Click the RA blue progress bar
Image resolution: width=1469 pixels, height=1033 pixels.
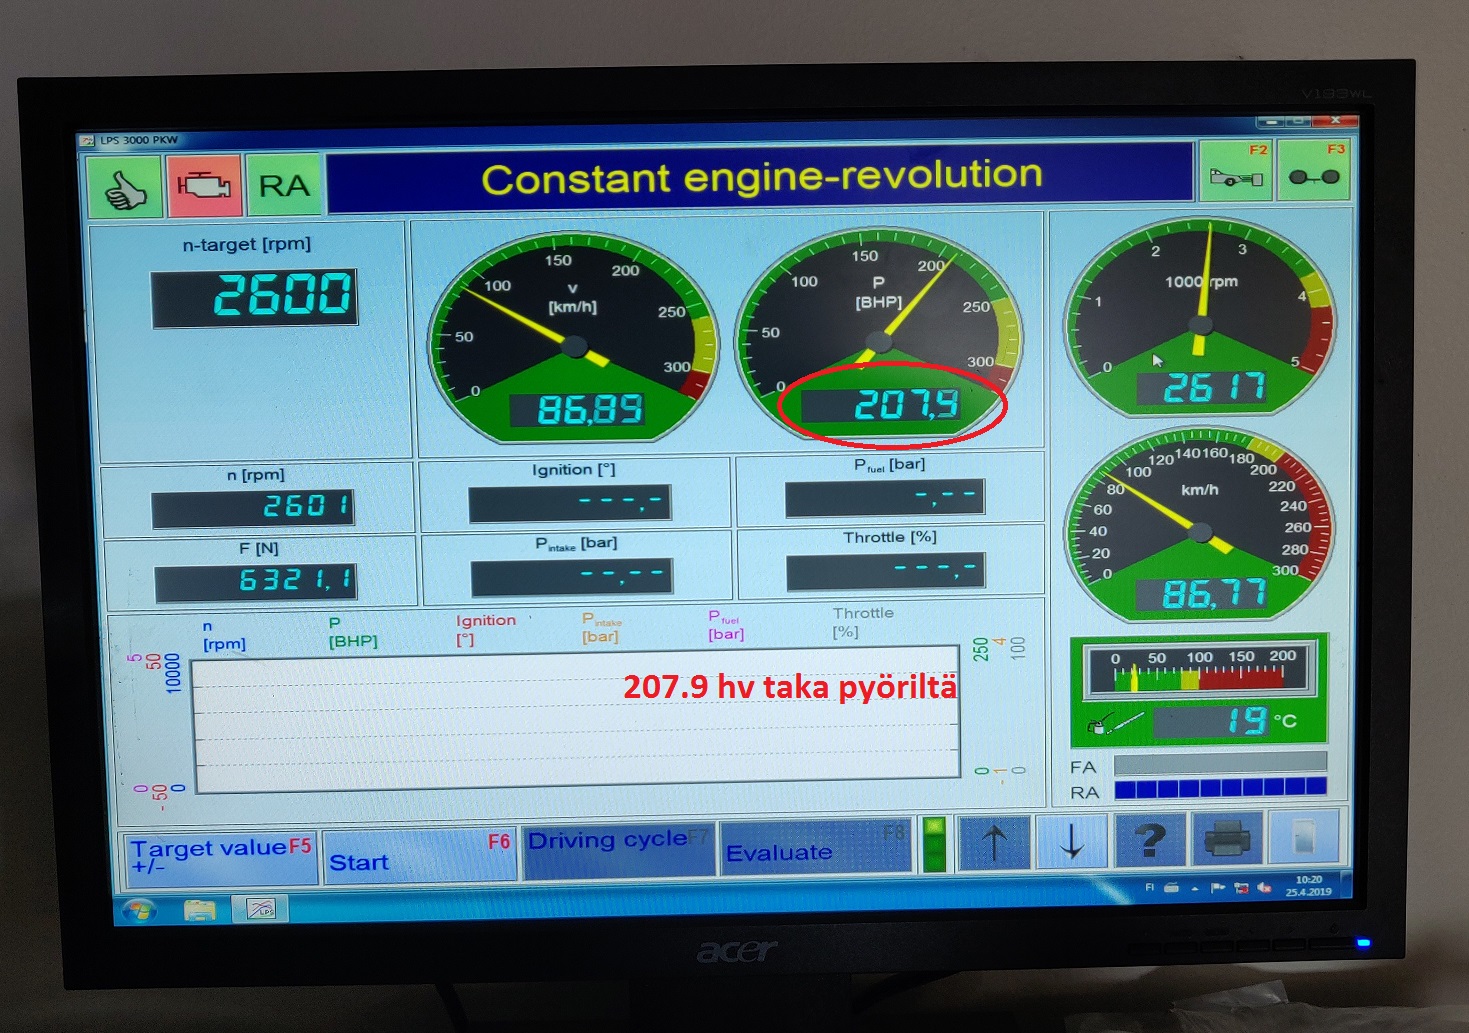1220,788
